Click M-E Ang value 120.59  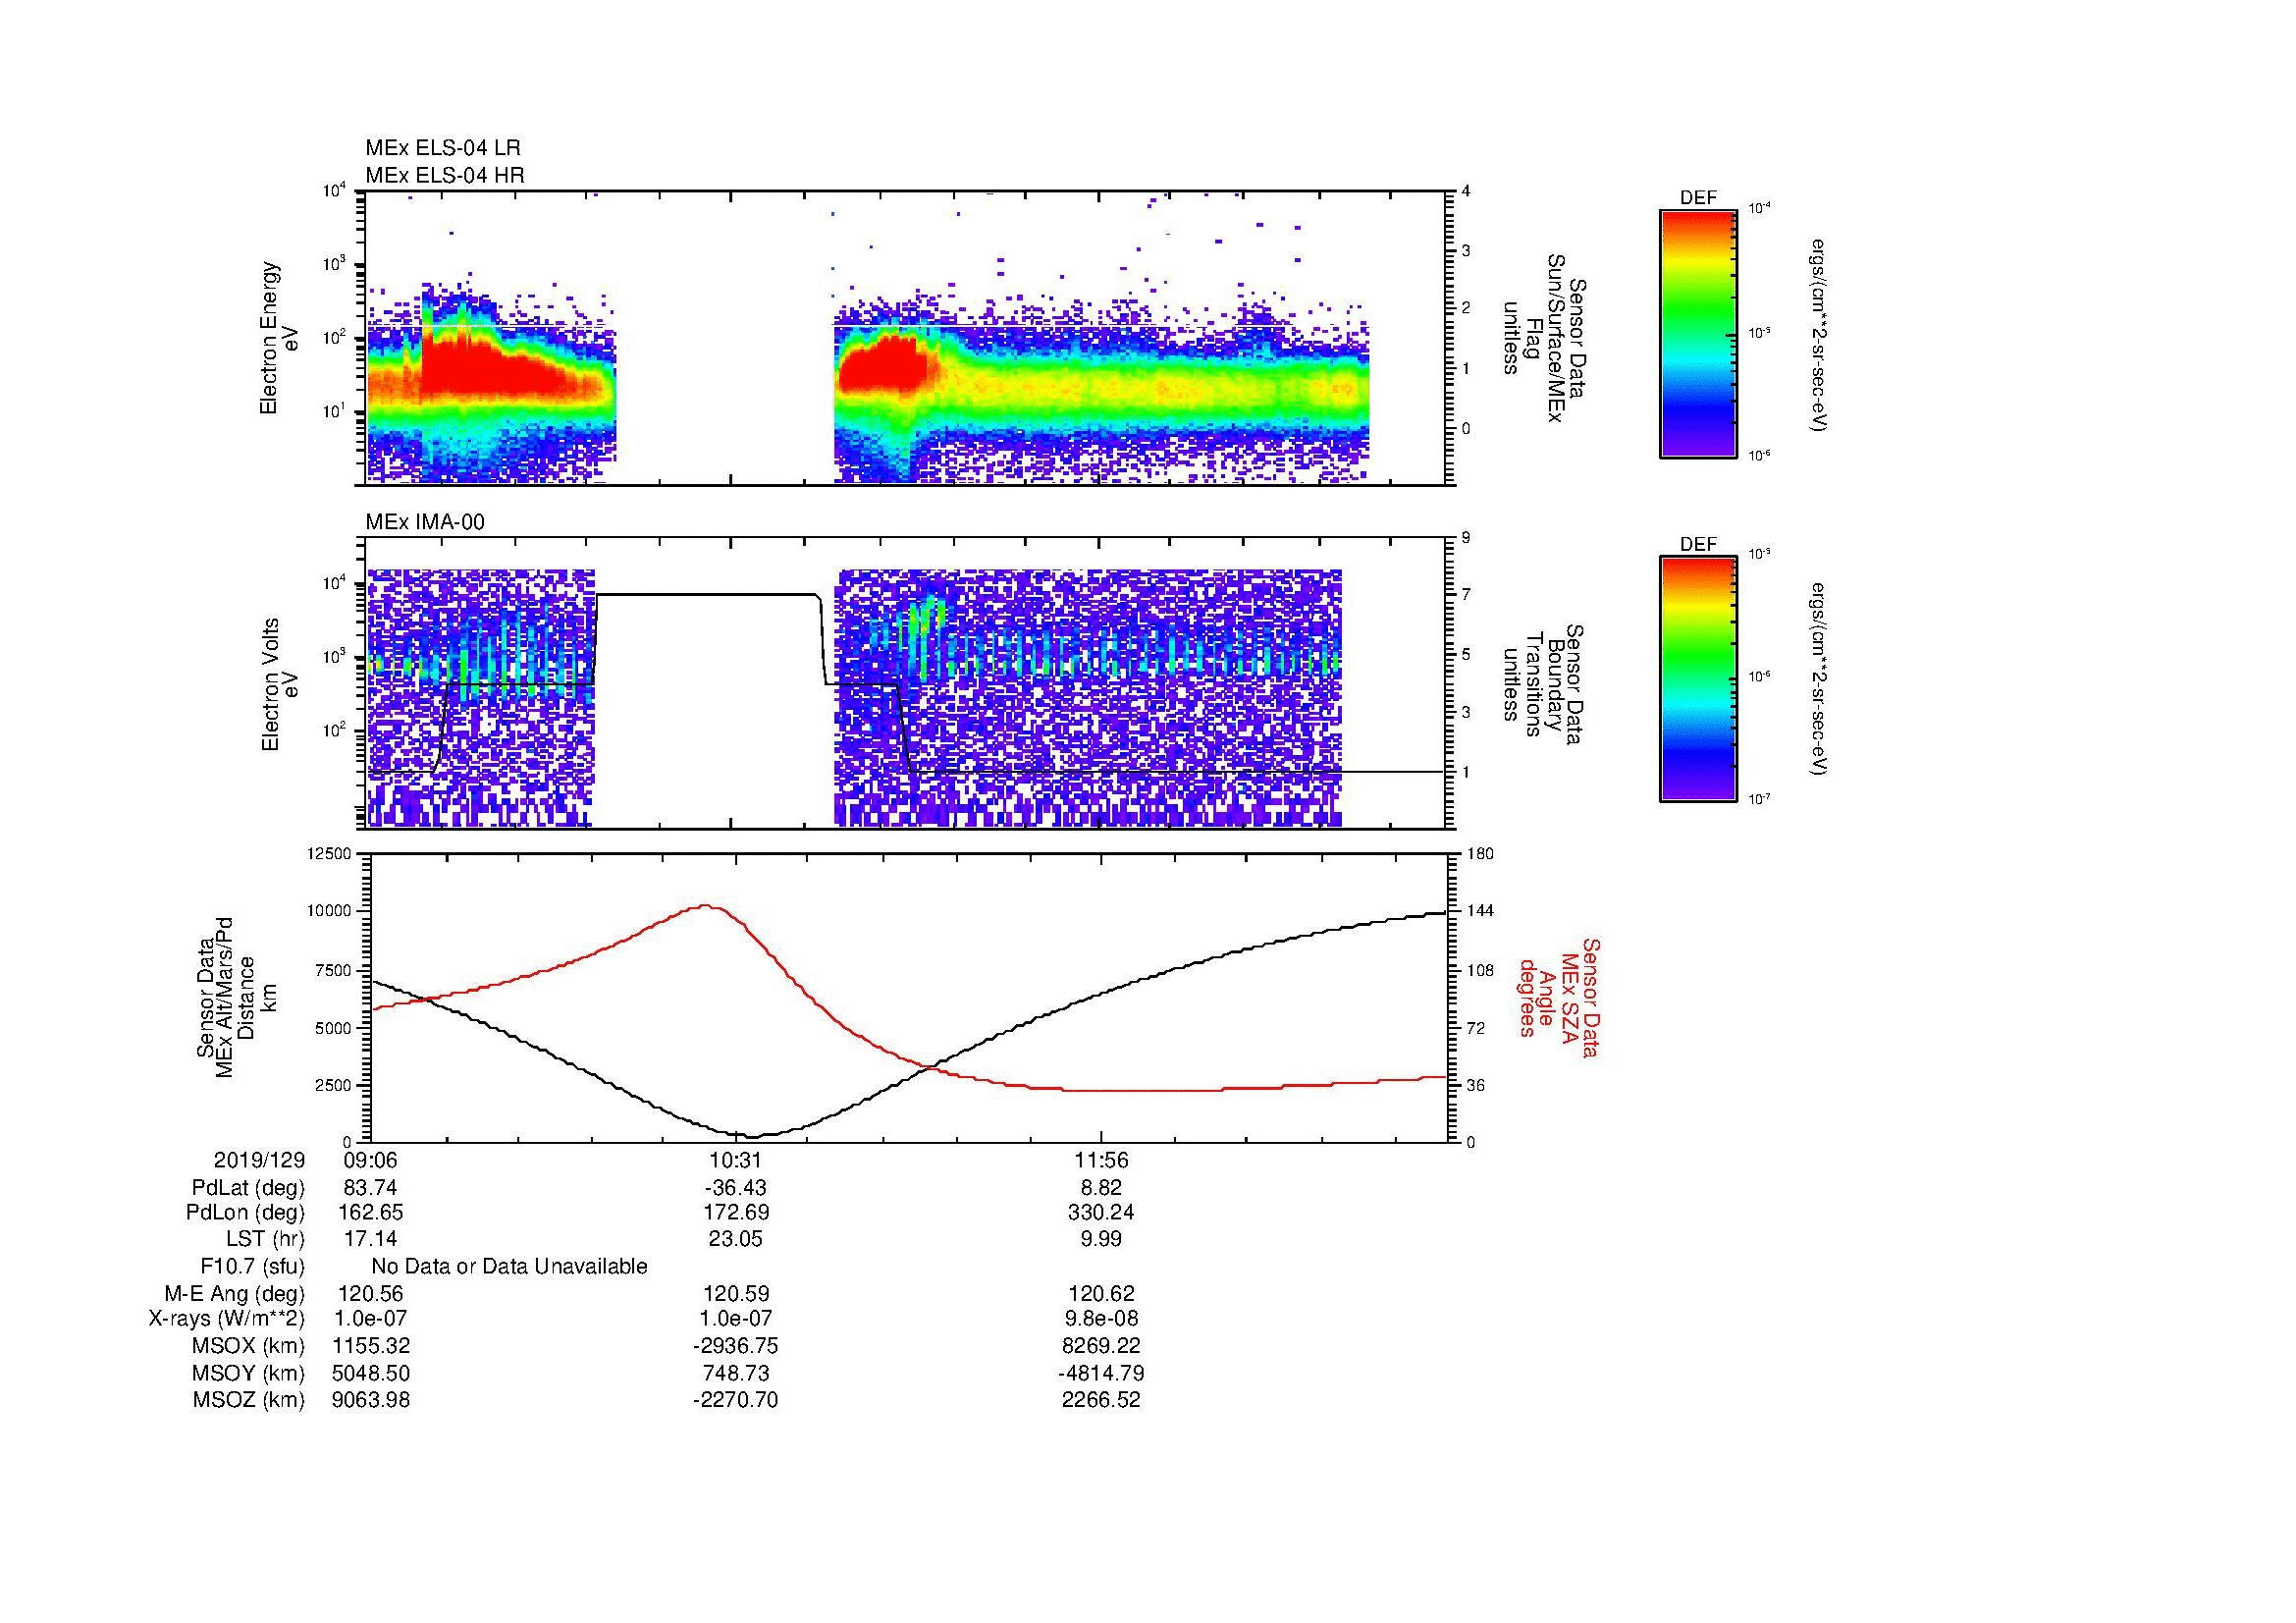736,1293
